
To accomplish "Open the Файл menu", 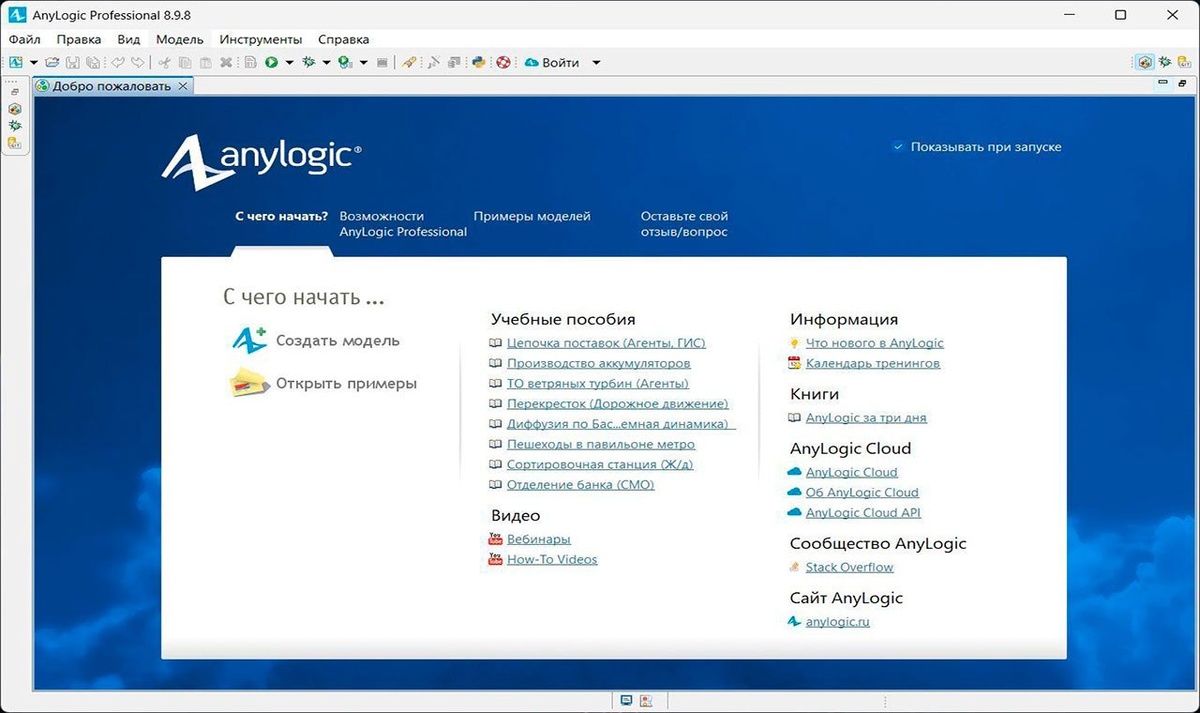I will 24,39.
